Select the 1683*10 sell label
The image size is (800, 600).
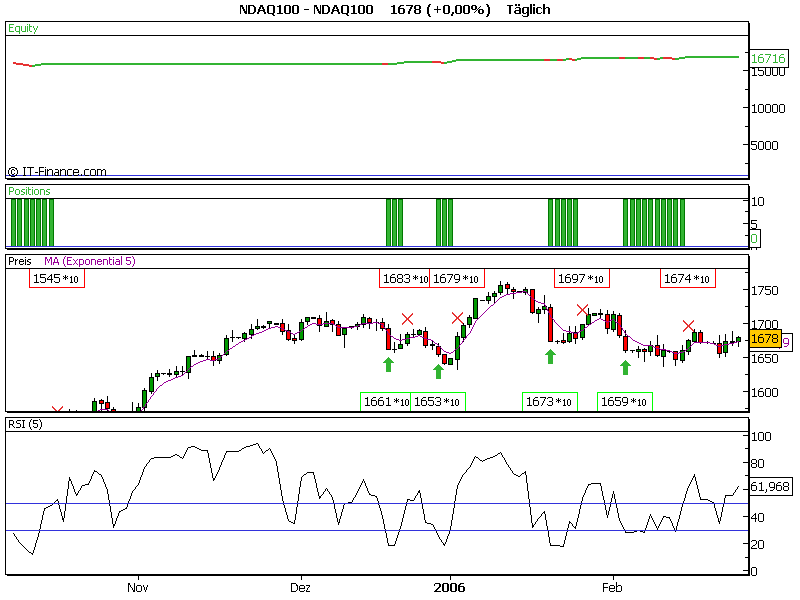click(x=405, y=279)
